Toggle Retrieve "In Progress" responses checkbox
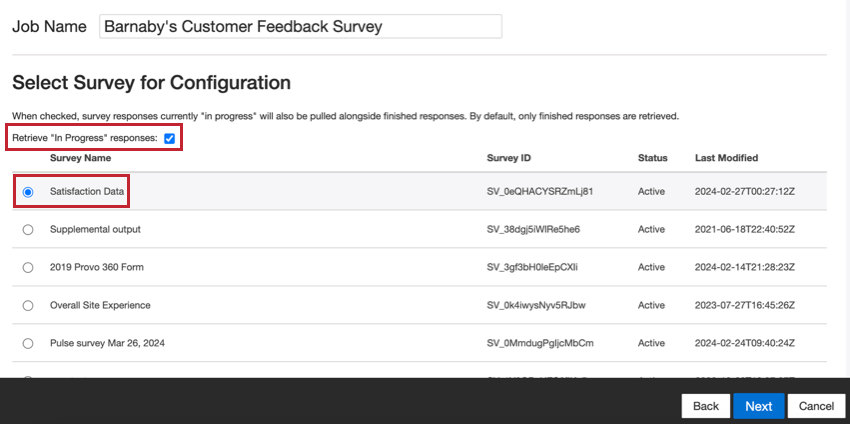The image size is (850, 424). click(x=170, y=138)
